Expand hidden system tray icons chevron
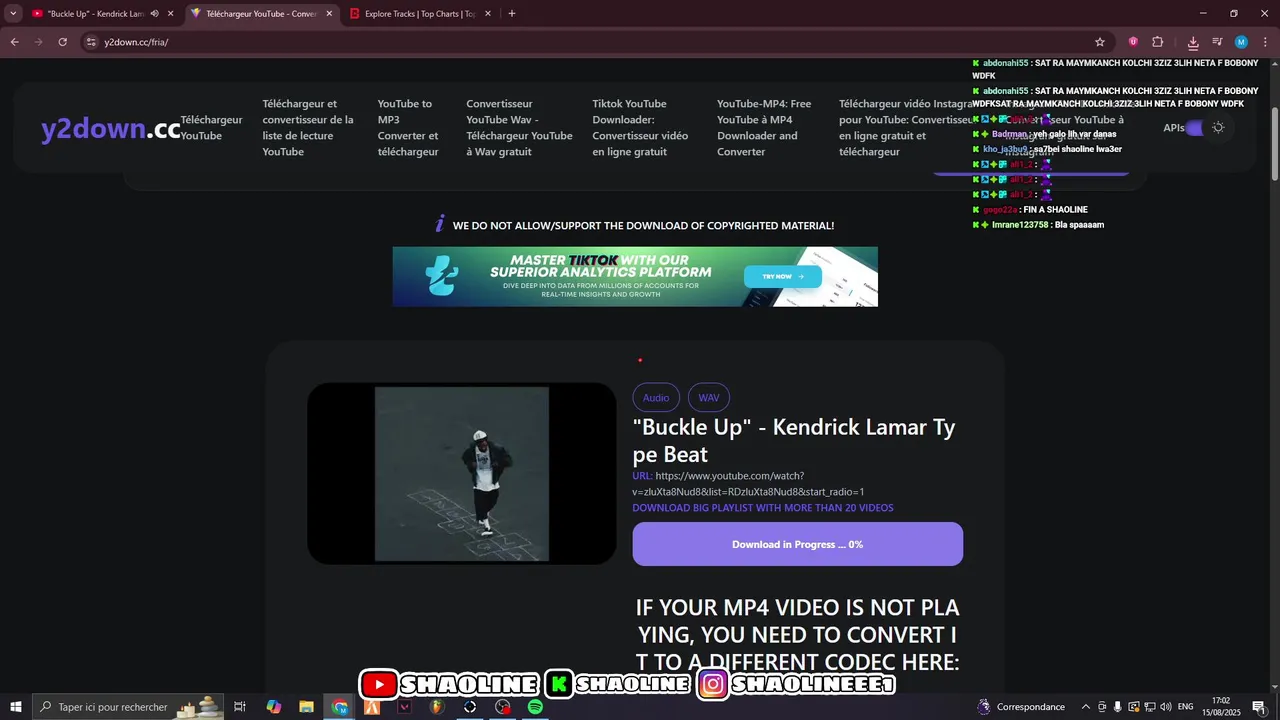The height and width of the screenshot is (720, 1280). (1086, 707)
